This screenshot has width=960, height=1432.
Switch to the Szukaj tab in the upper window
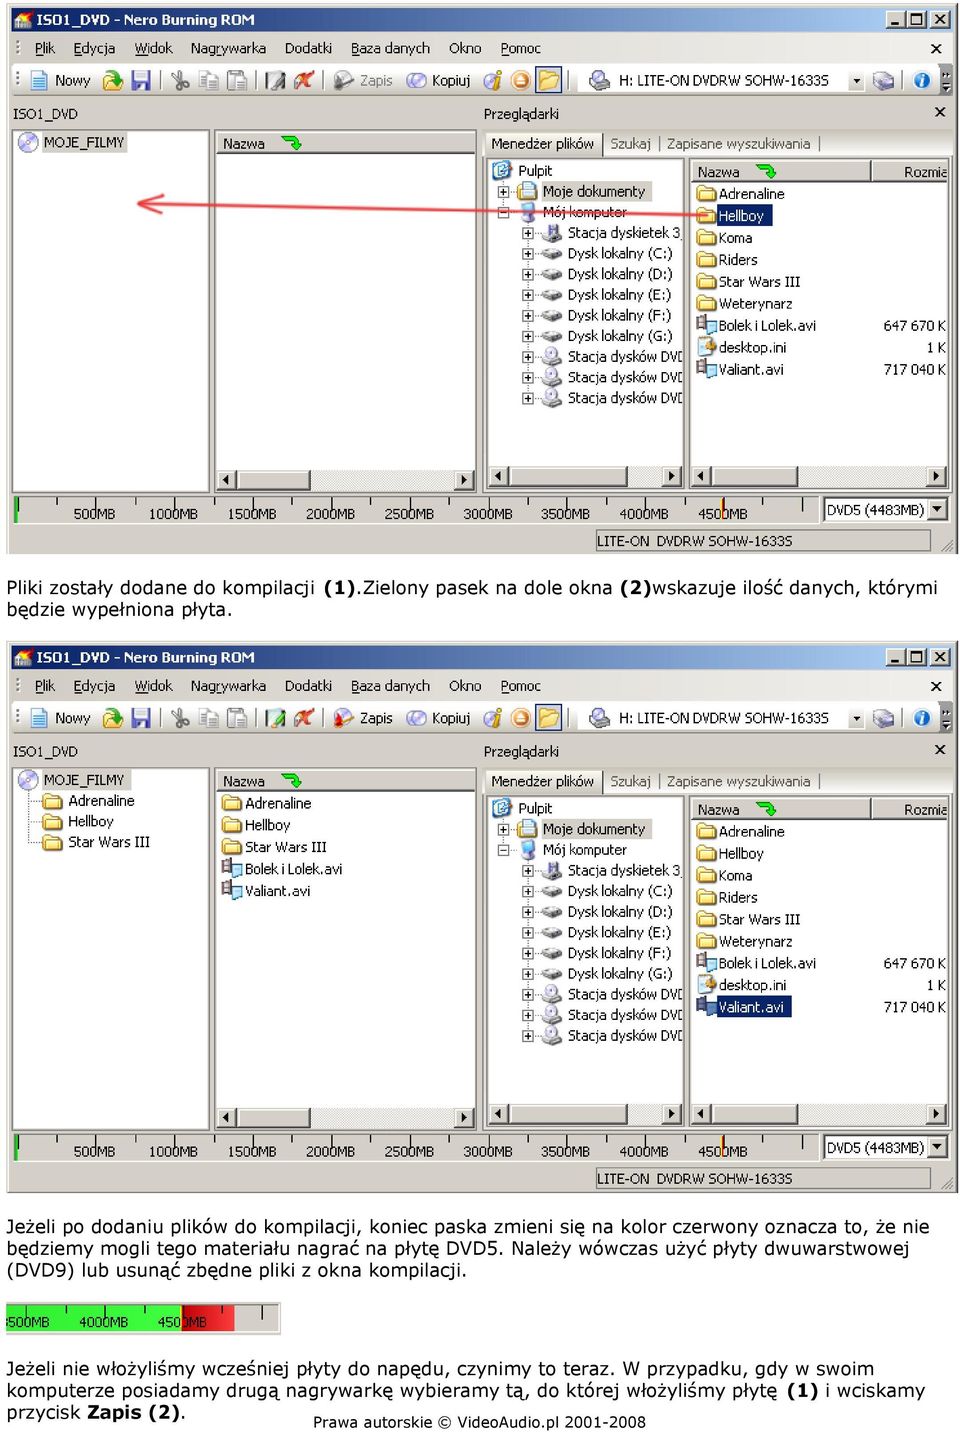pyautogui.click(x=630, y=144)
